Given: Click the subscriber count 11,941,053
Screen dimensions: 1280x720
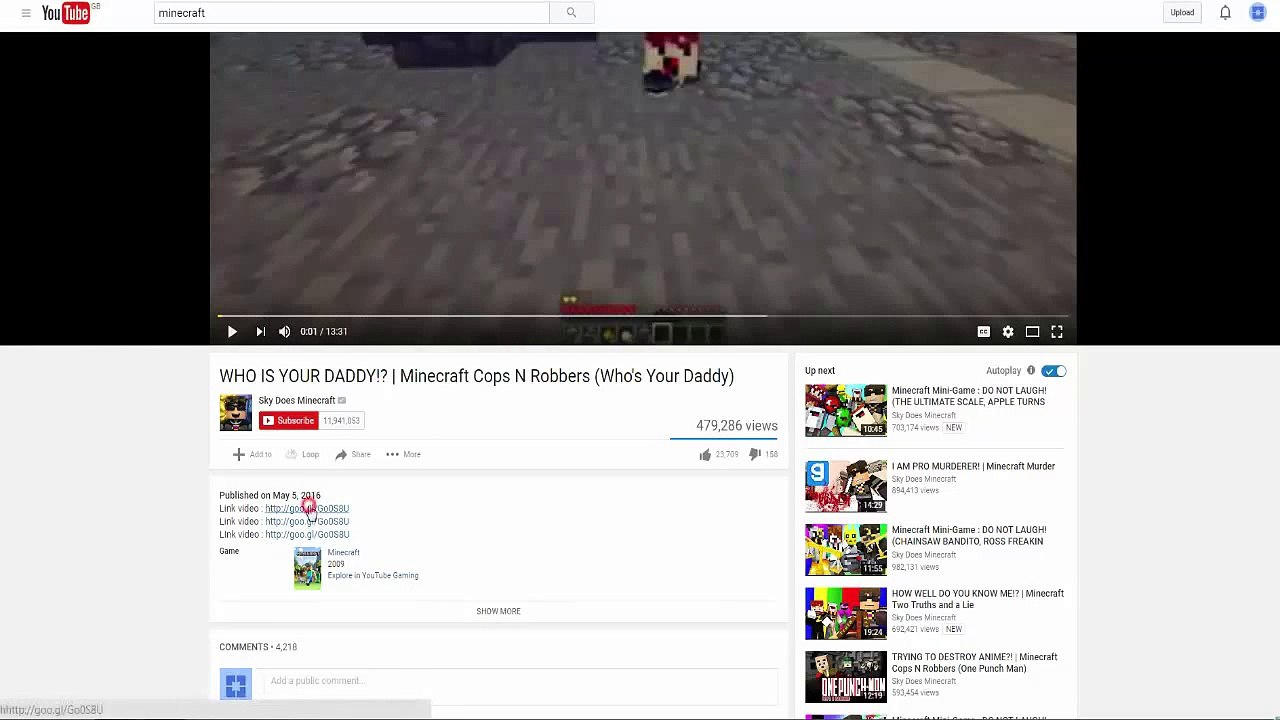Looking at the screenshot, I should 341,421.
